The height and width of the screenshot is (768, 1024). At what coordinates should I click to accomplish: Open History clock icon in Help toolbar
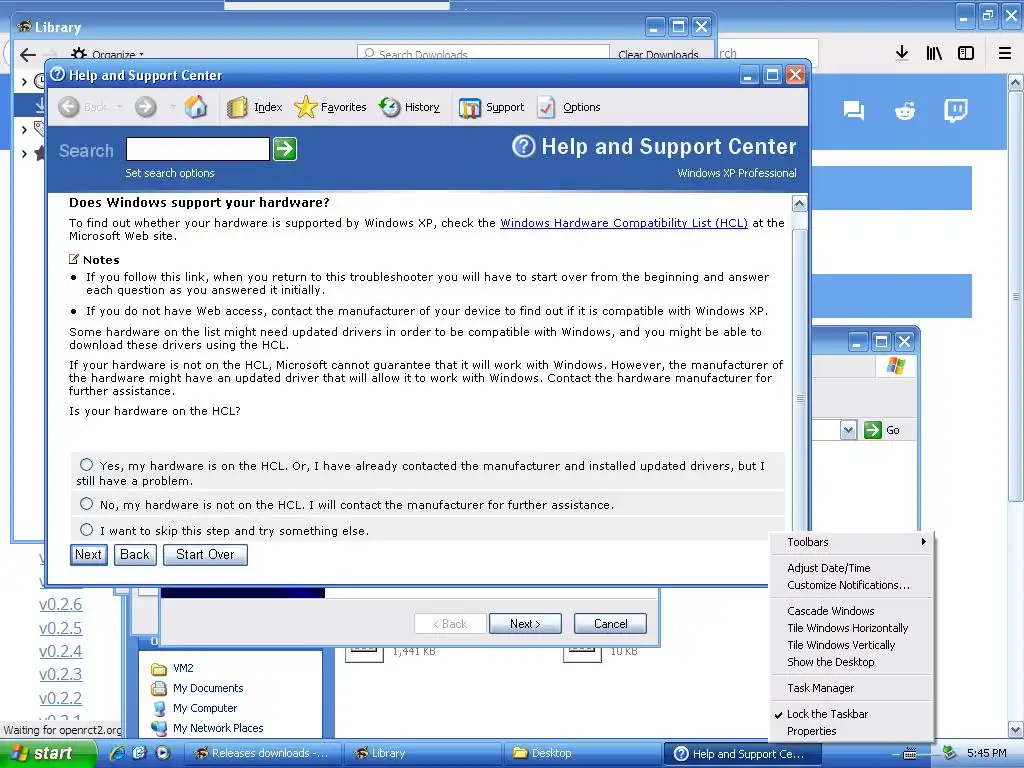point(390,107)
